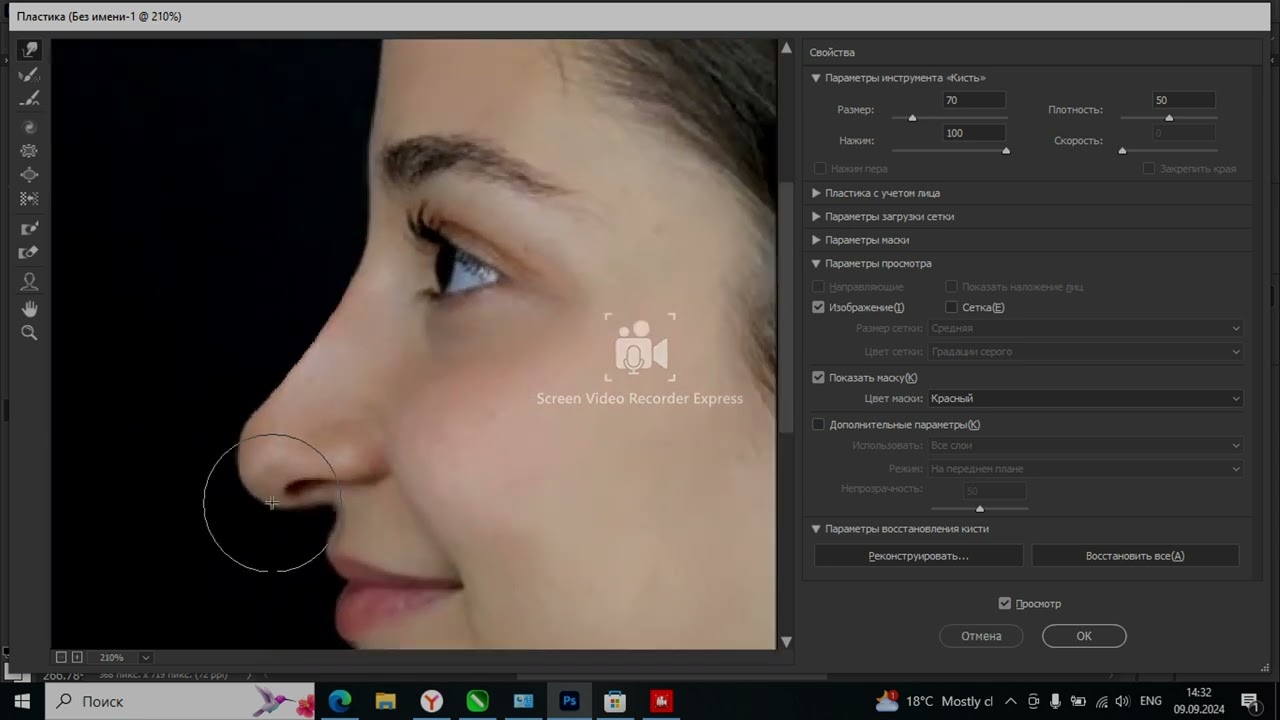Click the Плотность density slider handle
Image resolution: width=1280 pixels, height=720 pixels.
coord(1169,118)
